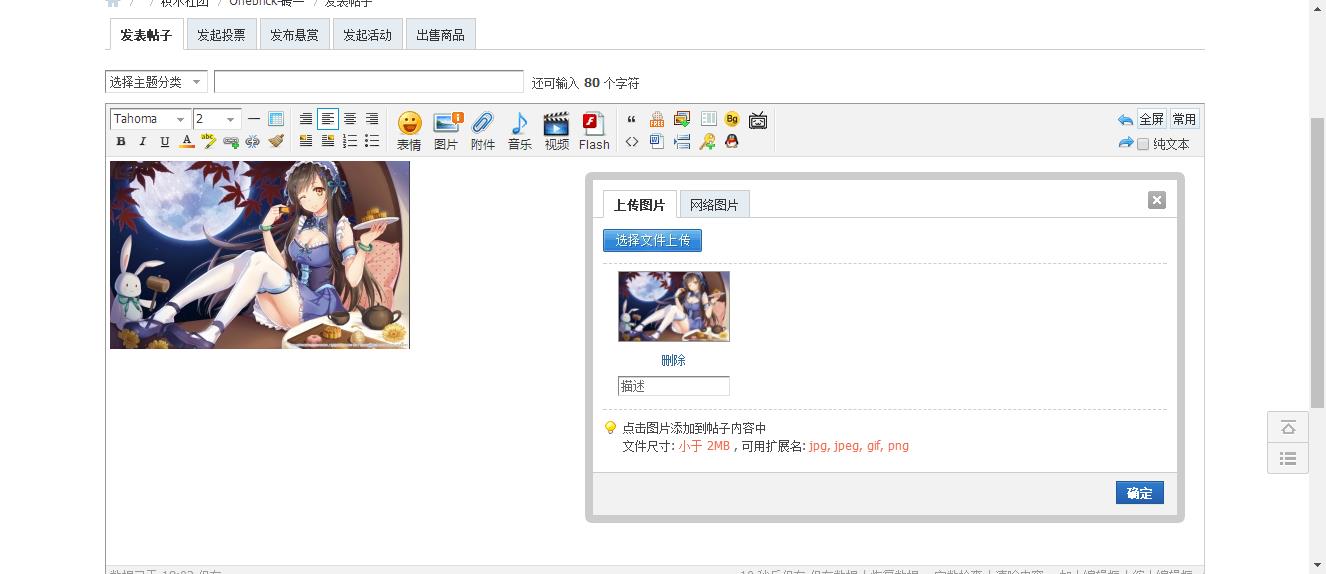Switch to the 出售商品 tab

440,34
